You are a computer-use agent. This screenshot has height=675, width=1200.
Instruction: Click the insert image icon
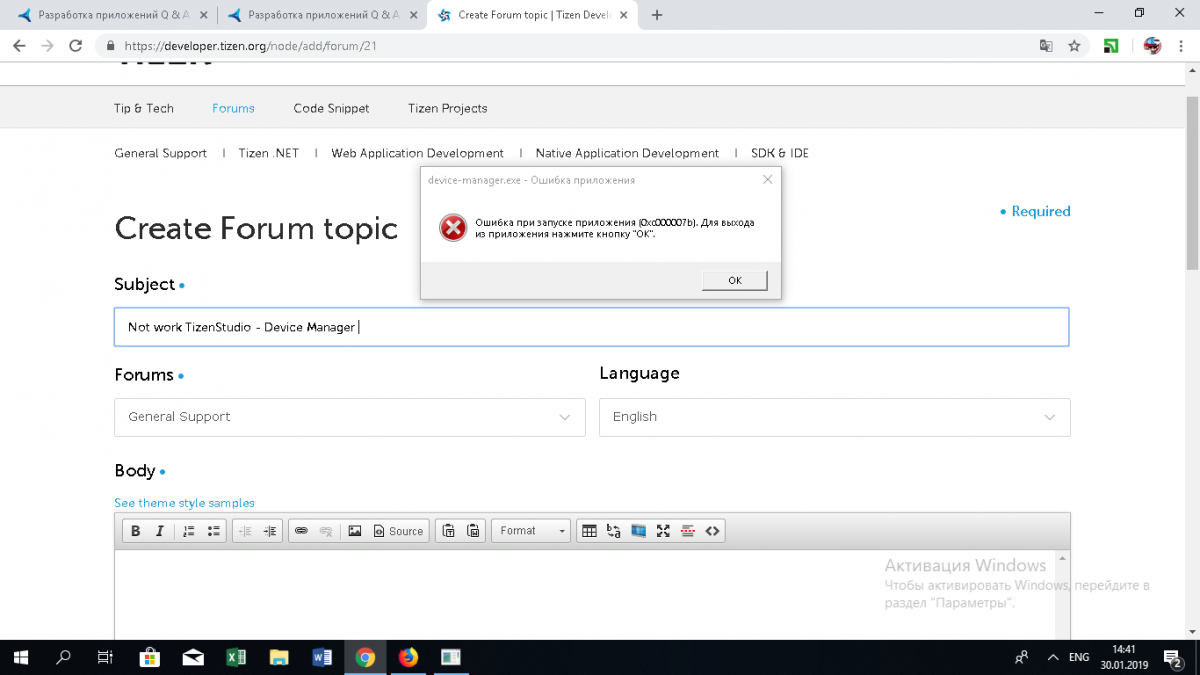(x=354, y=531)
